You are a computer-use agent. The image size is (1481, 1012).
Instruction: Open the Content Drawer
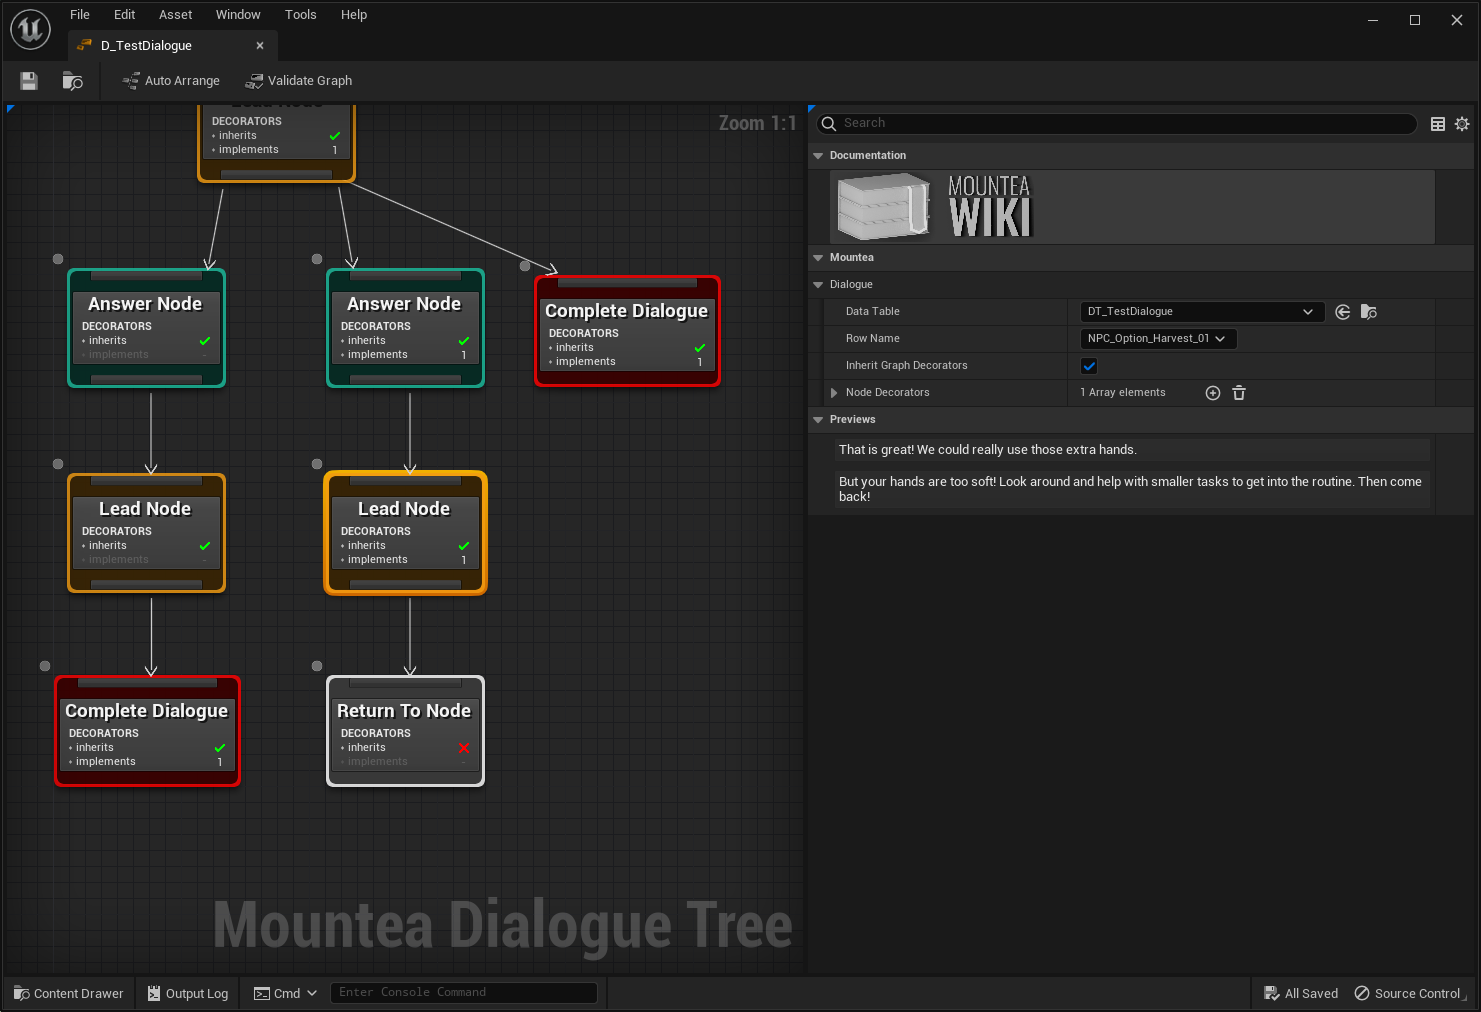[x=69, y=993]
